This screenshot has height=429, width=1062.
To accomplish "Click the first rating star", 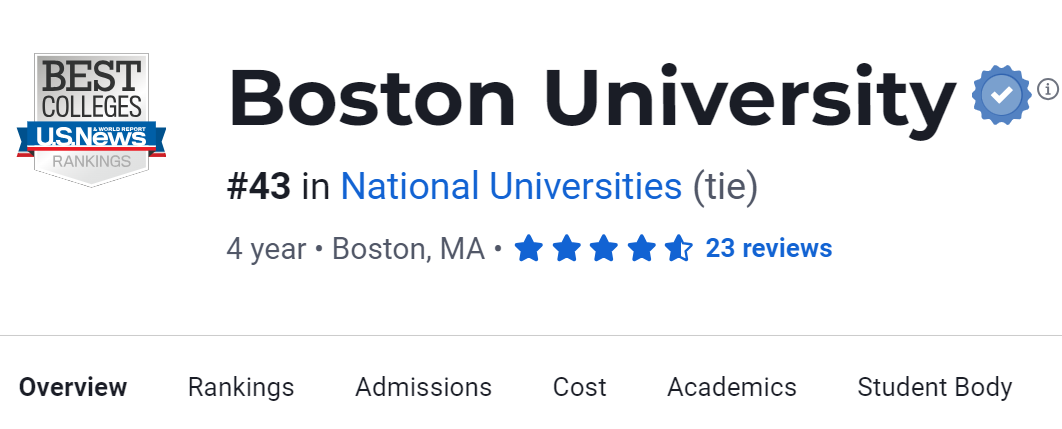I will (528, 248).
